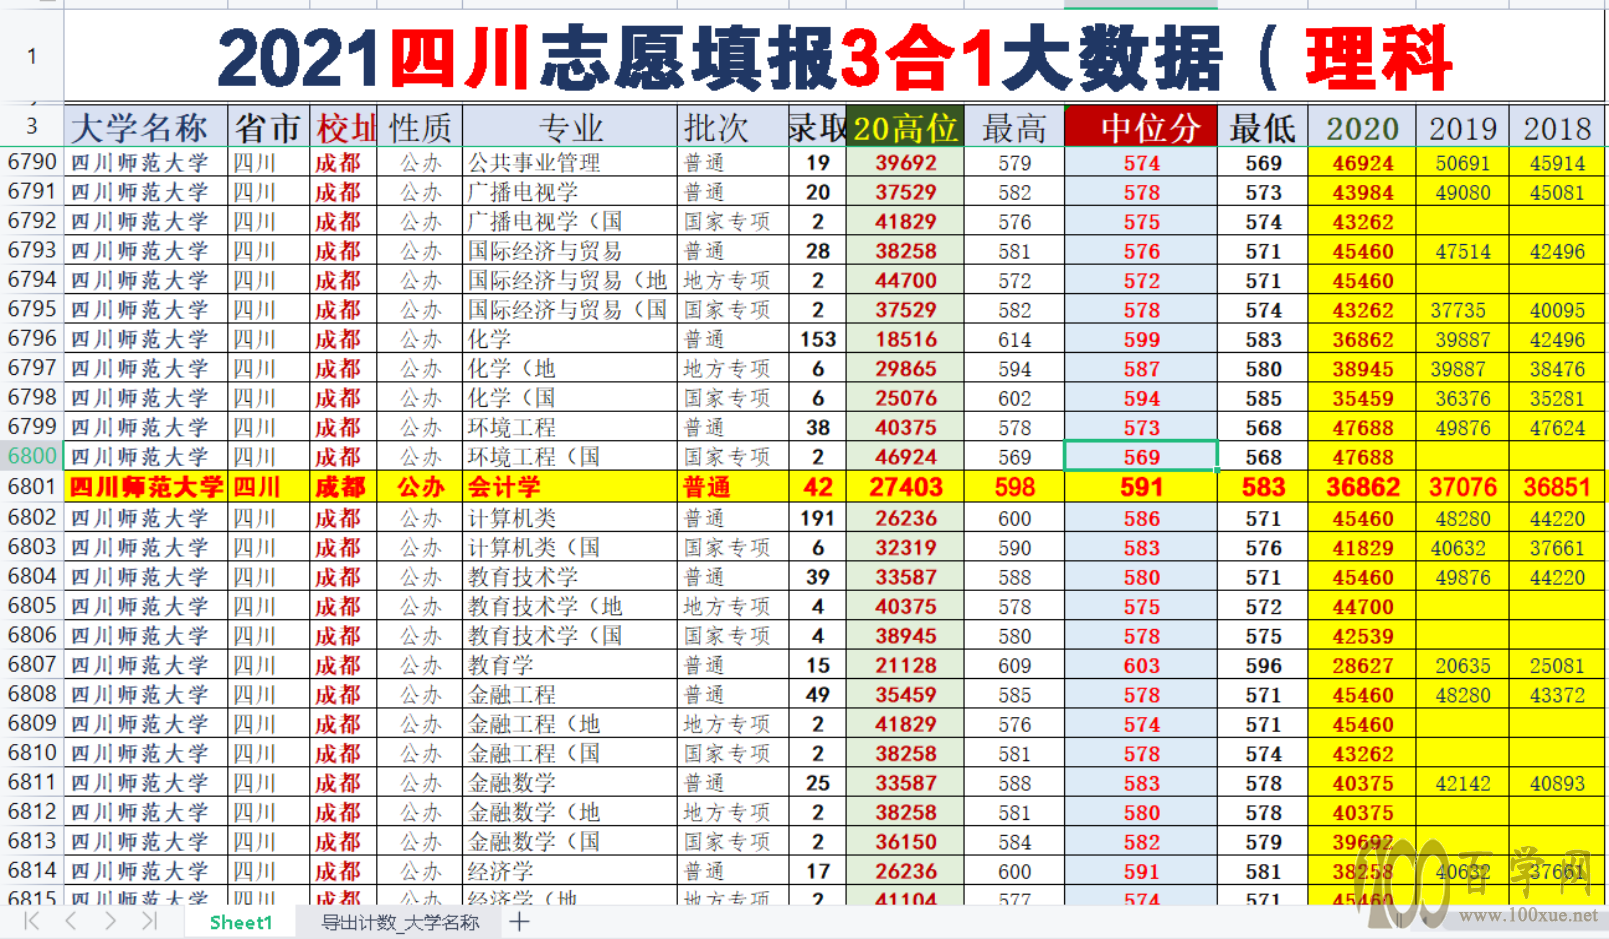Image resolution: width=1609 pixels, height=939 pixels.
Task: Select row header 6807
Action: coord(32,665)
